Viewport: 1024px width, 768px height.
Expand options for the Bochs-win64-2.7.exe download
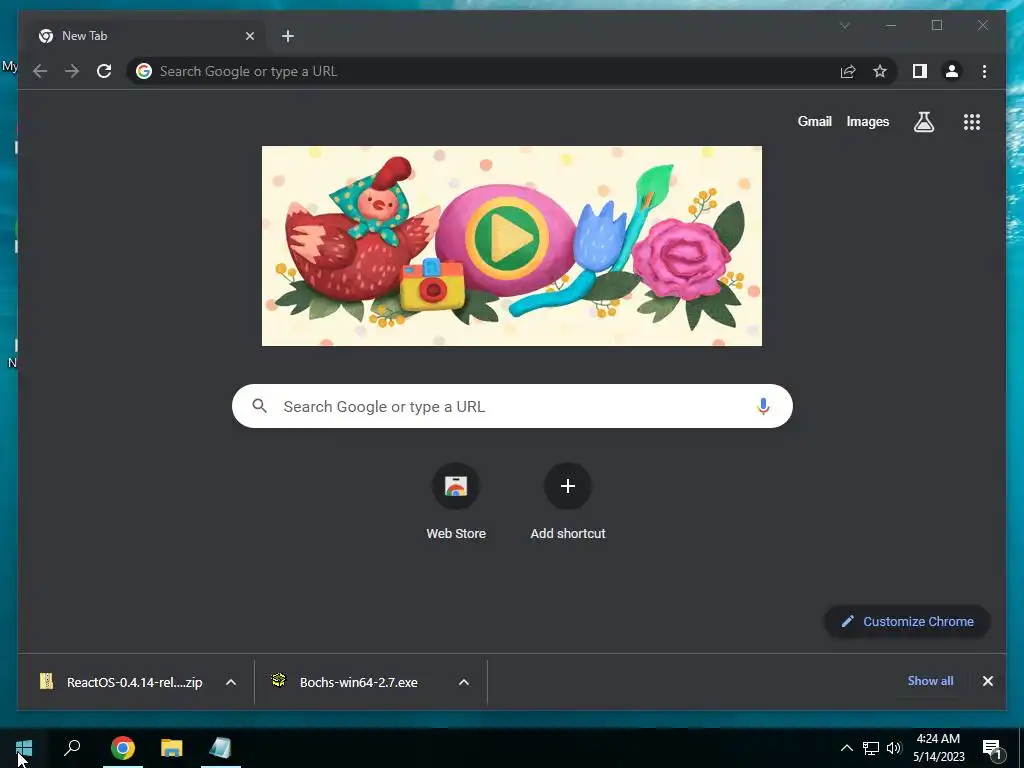[464, 682]
